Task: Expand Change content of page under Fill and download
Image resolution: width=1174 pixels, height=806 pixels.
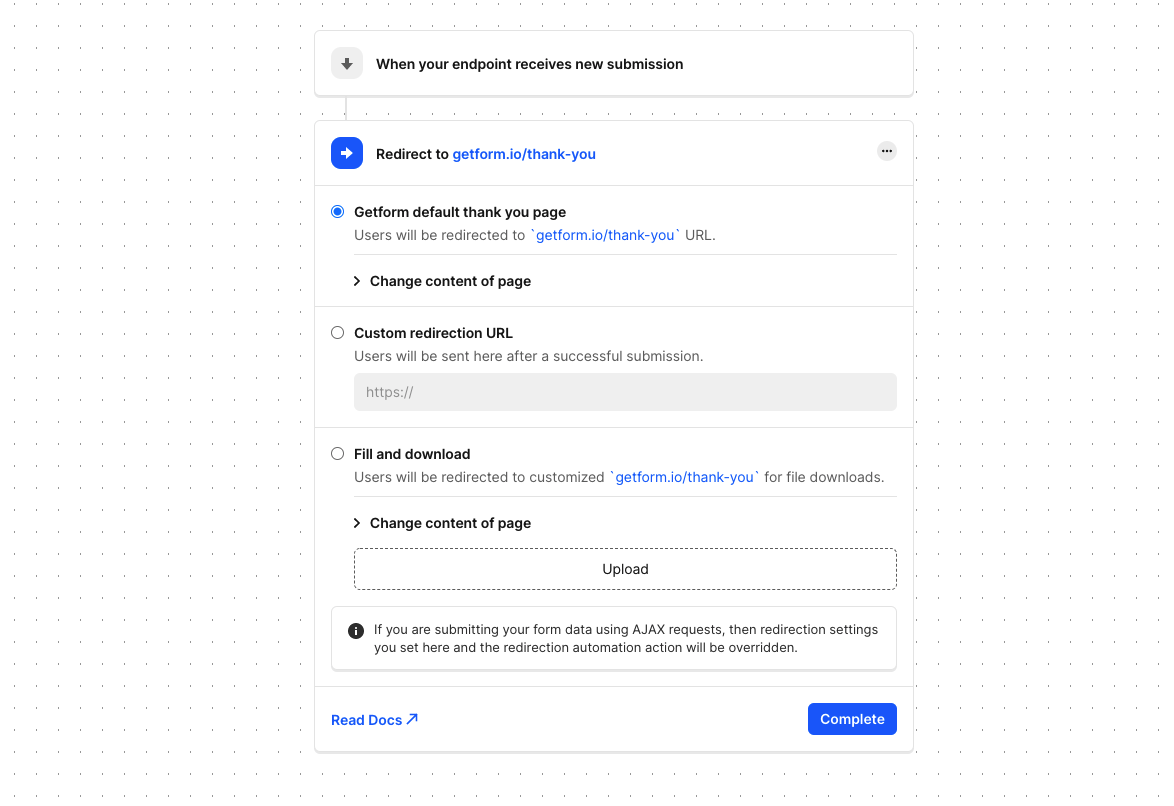Action: pos(442,523)
